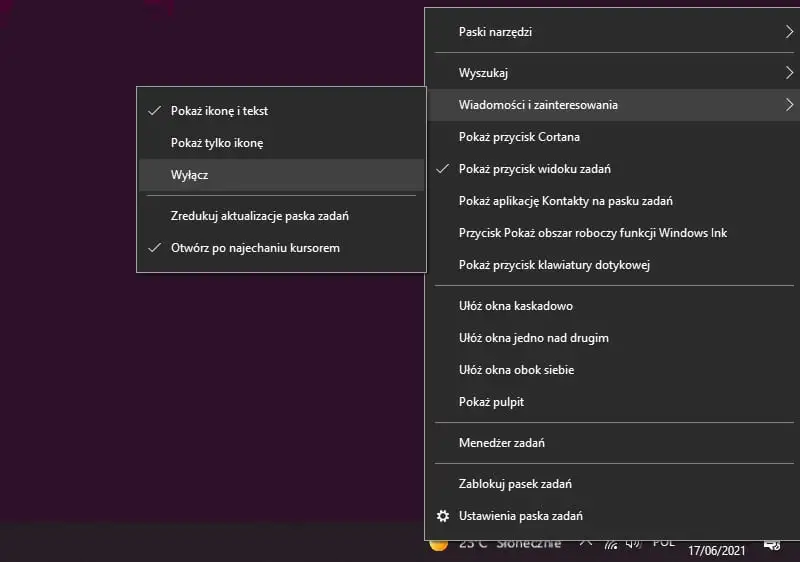Toggle Zablokuj pasek zadań
The width and height of the screenshot is (800, 562).
click(x=612, y=484)
